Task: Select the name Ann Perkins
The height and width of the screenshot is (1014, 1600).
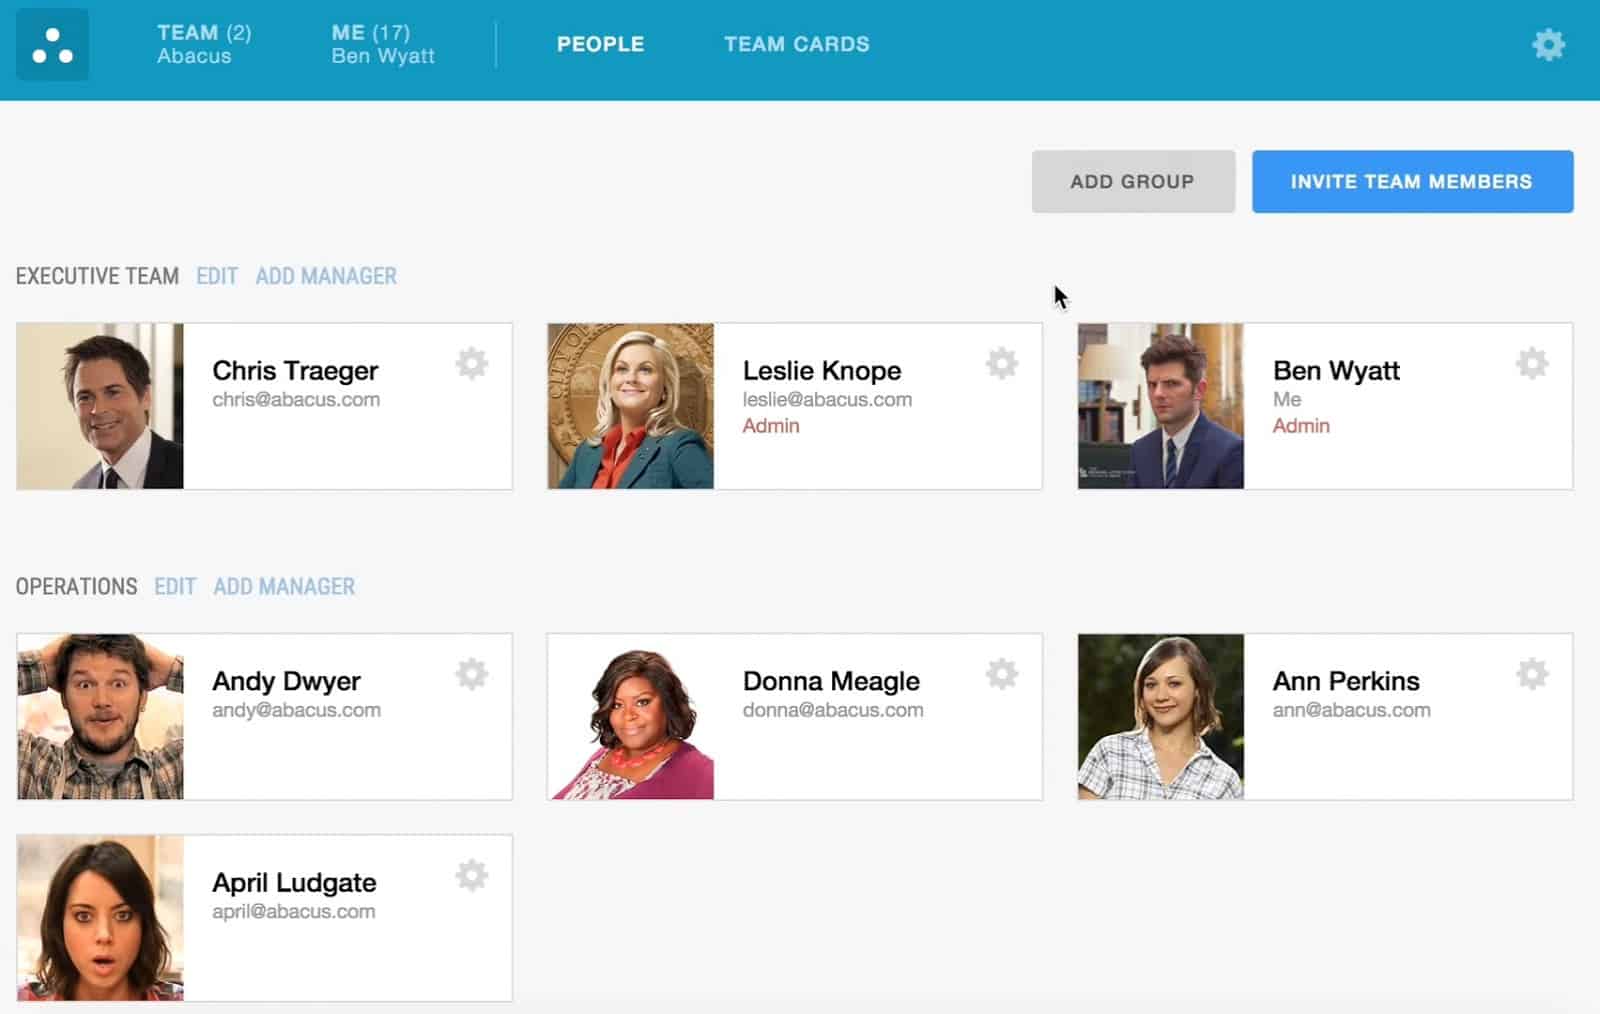Action: (x=1346, y=681)
